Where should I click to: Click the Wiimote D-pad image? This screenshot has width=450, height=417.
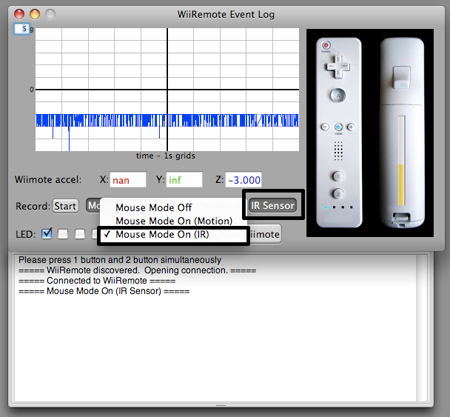click(338, 67)
